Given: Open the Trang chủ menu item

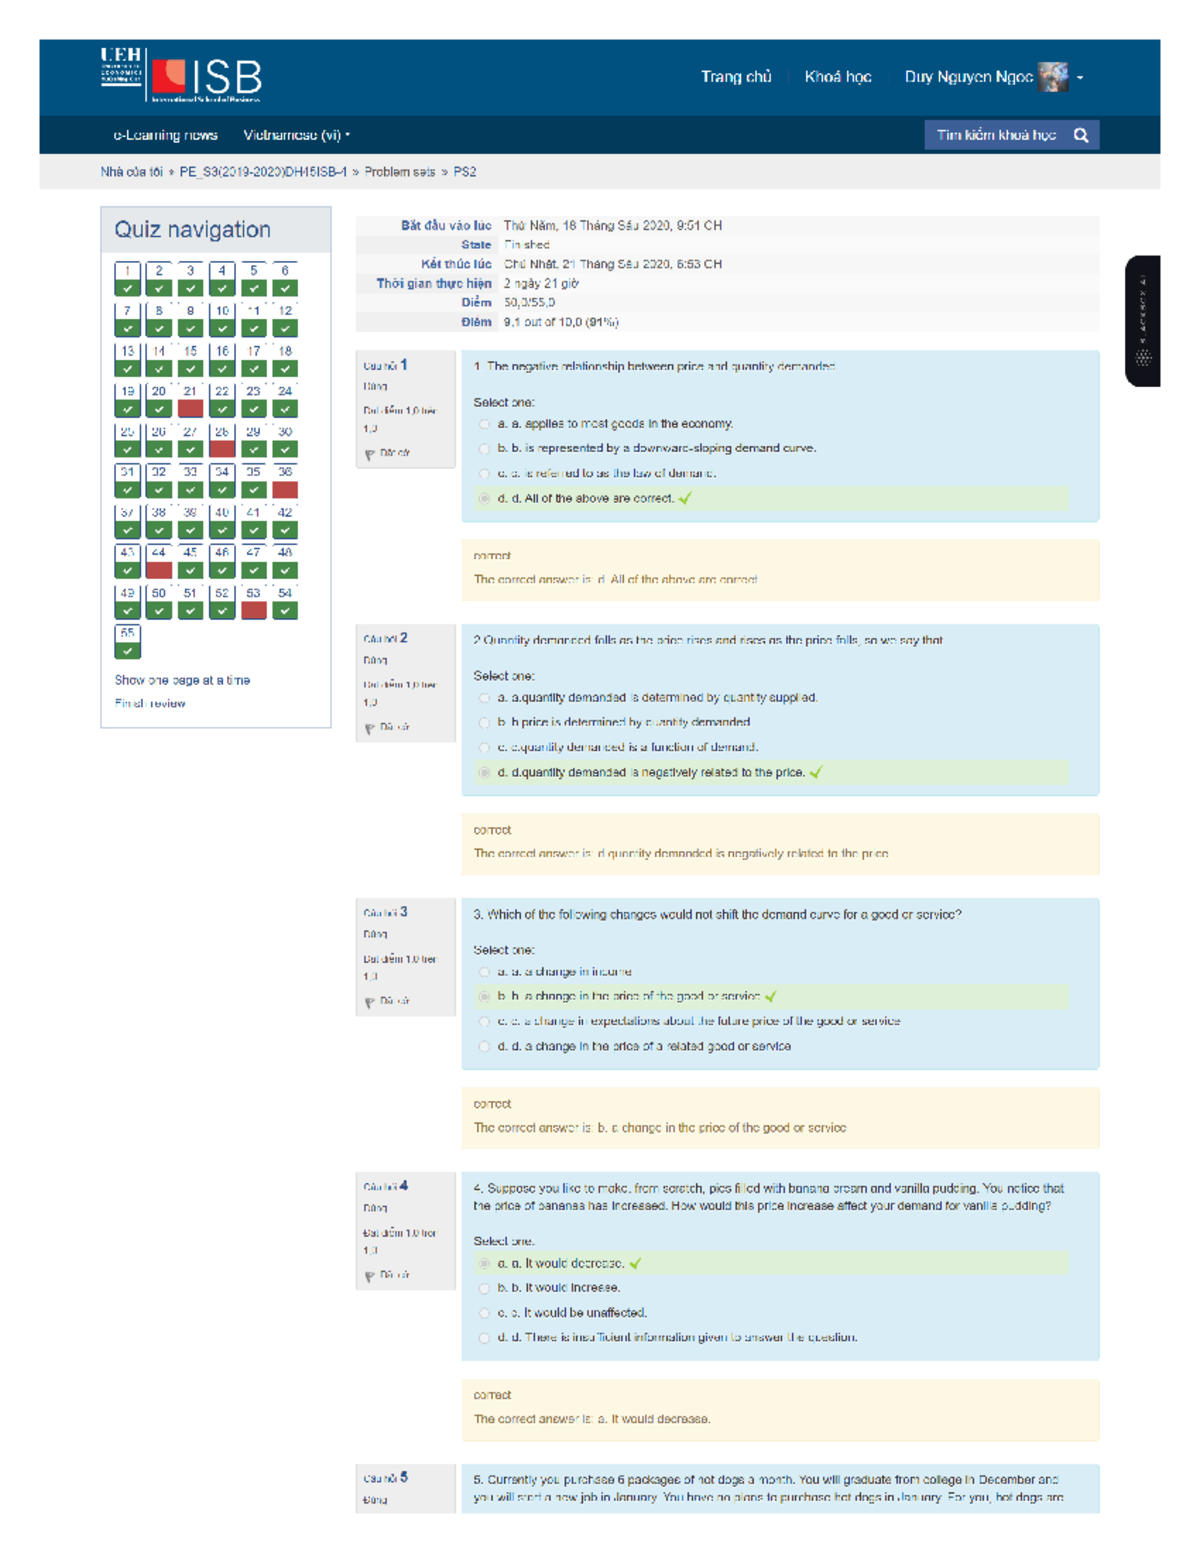Looking at the screenshot, I should (739, 76).
